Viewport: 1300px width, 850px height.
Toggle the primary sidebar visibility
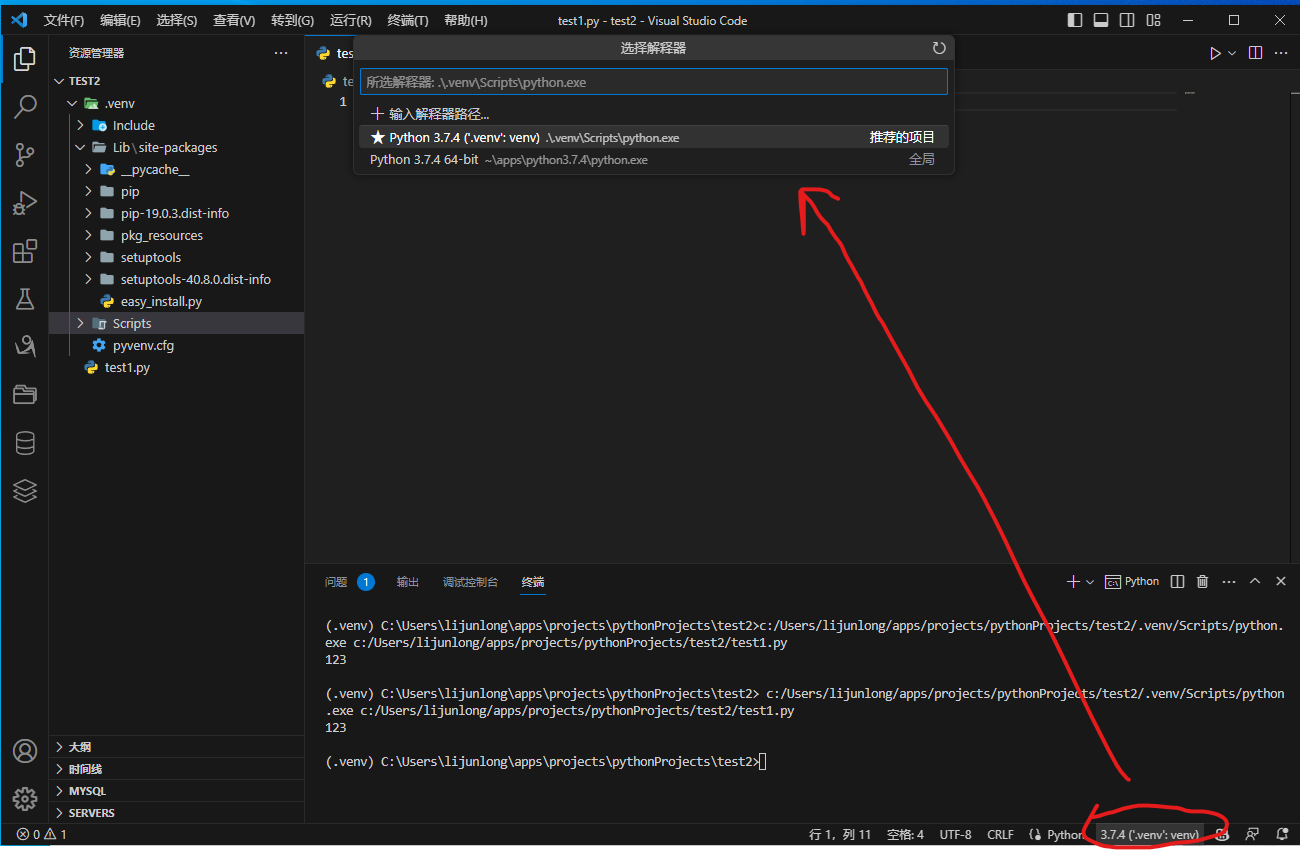click(1075, 20)
